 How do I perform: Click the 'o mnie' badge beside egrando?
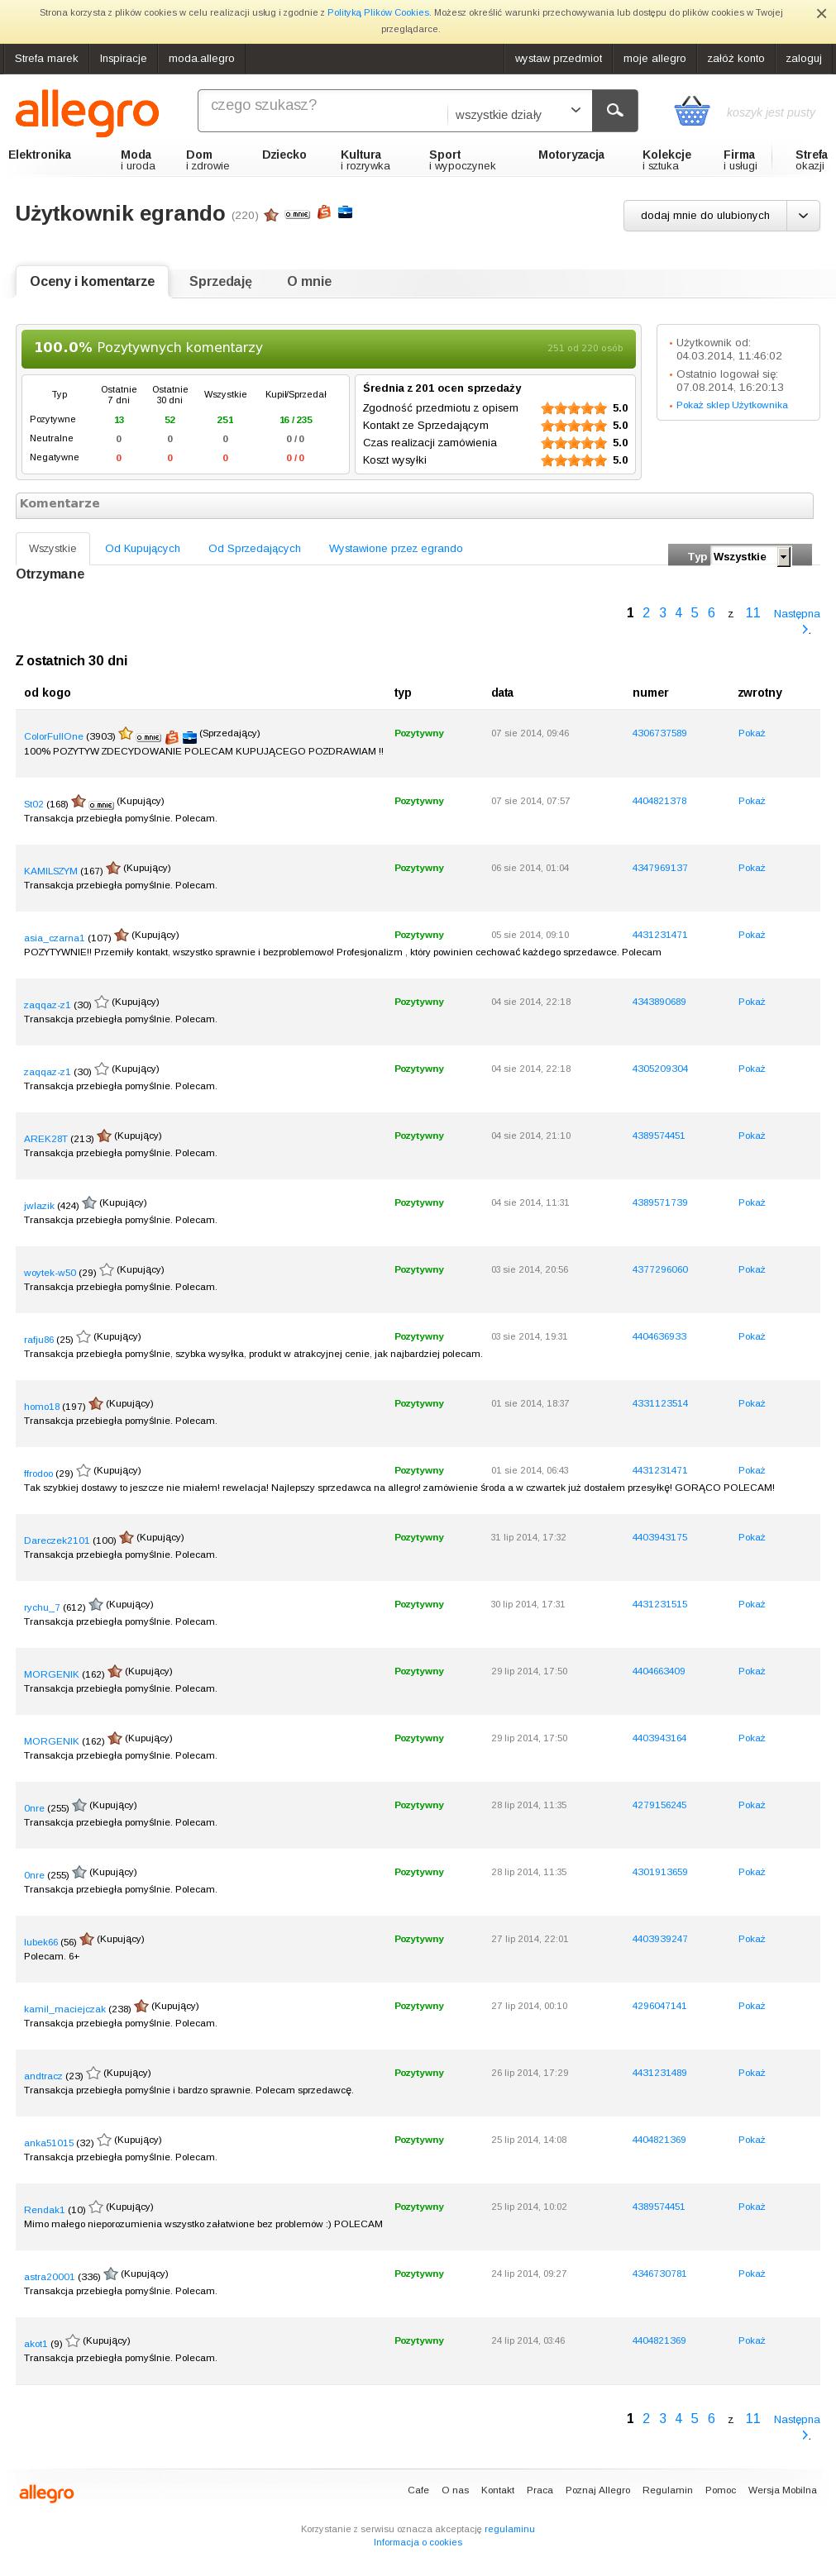click(297, 214)
